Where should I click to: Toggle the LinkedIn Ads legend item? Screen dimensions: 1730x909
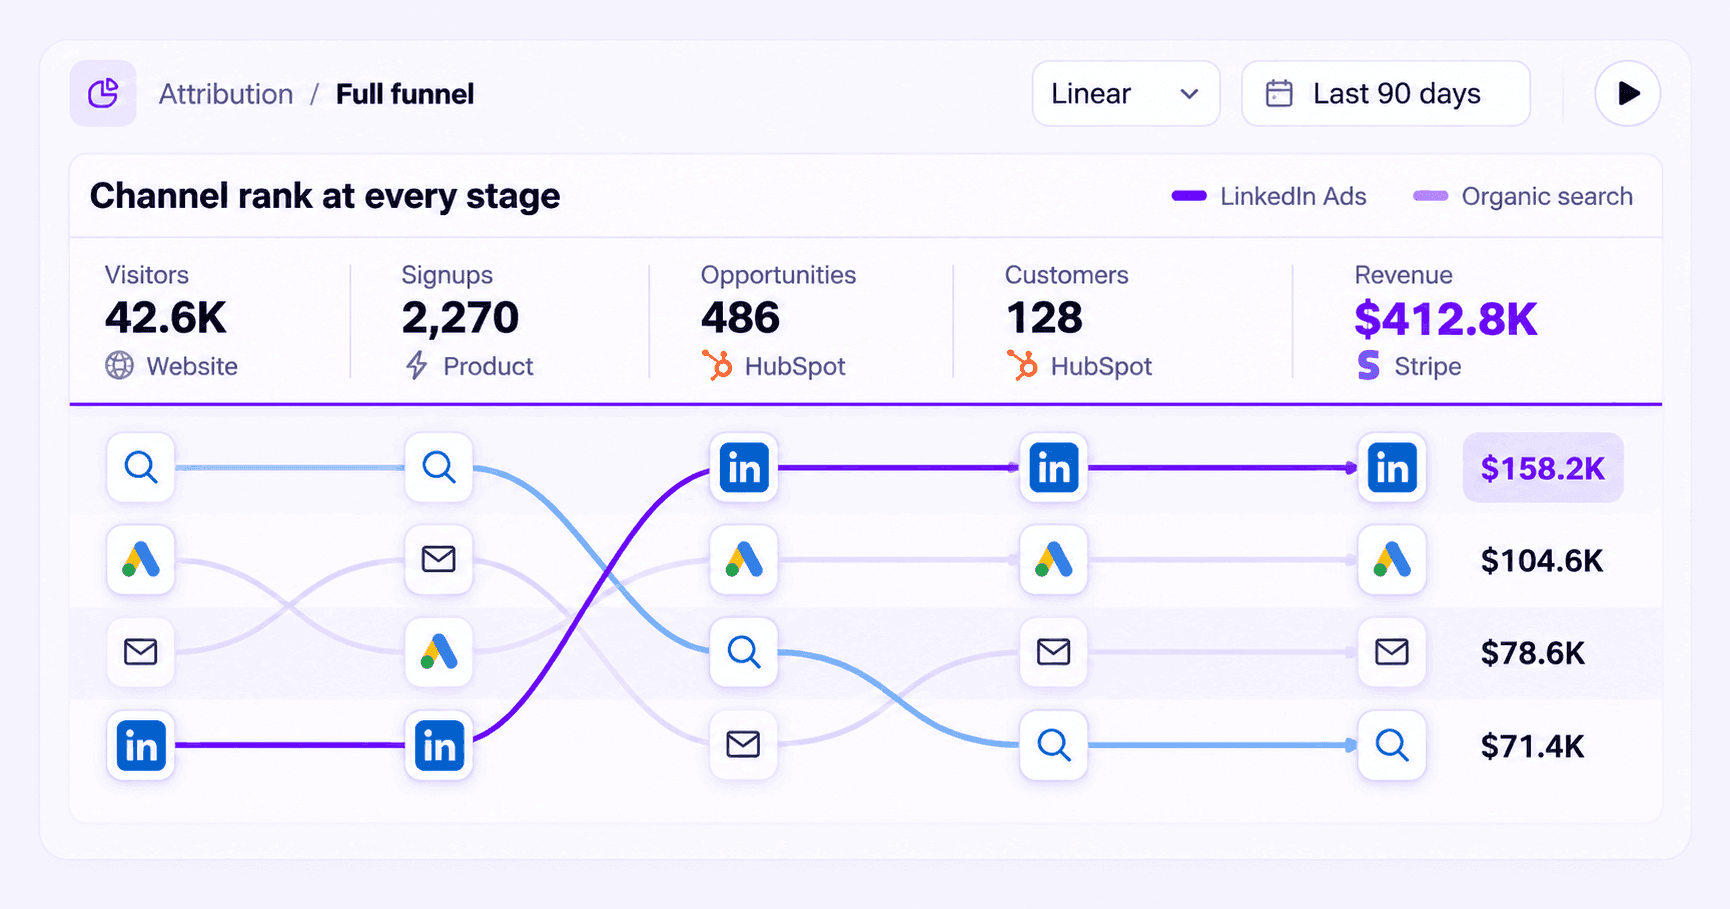tap(1269, 196)
